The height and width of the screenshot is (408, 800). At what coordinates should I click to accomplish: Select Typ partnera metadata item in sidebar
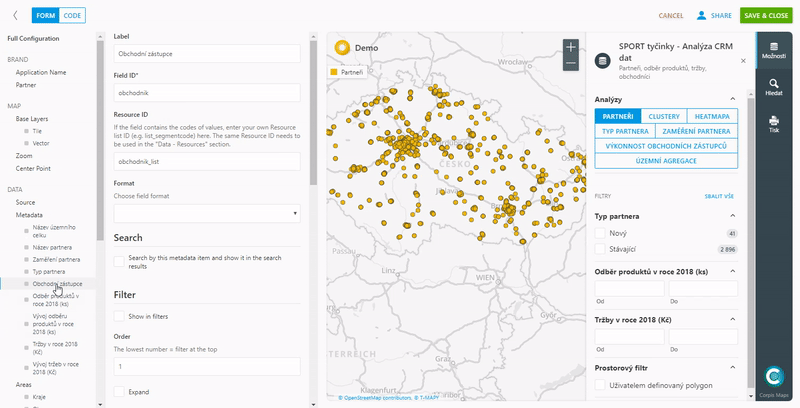[48, 271]
